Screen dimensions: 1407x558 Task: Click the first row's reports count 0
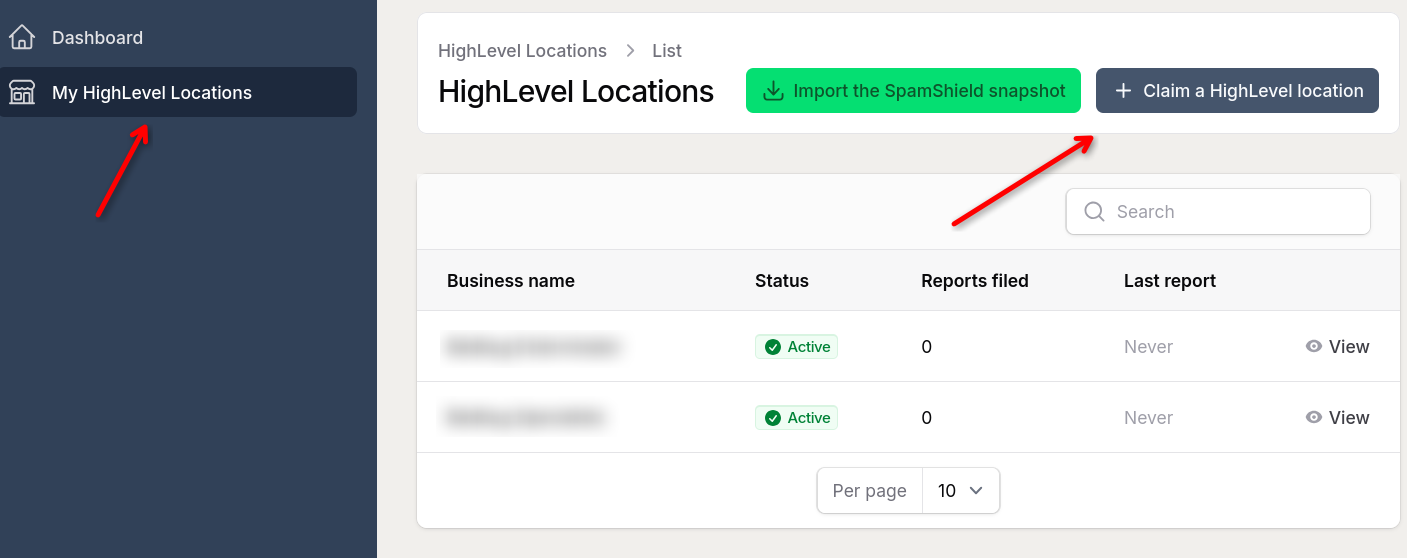[927, 347]
